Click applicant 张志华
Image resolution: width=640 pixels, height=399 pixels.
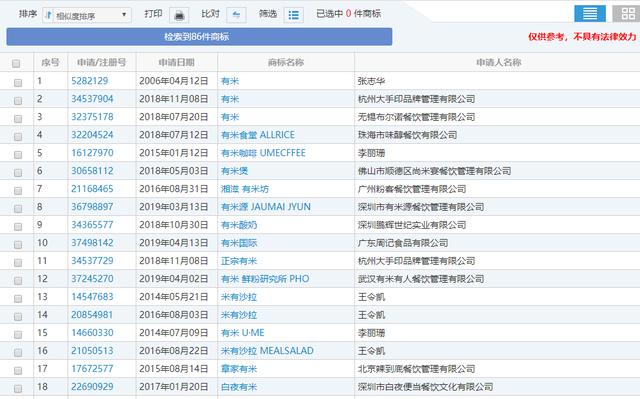point(371,81)
